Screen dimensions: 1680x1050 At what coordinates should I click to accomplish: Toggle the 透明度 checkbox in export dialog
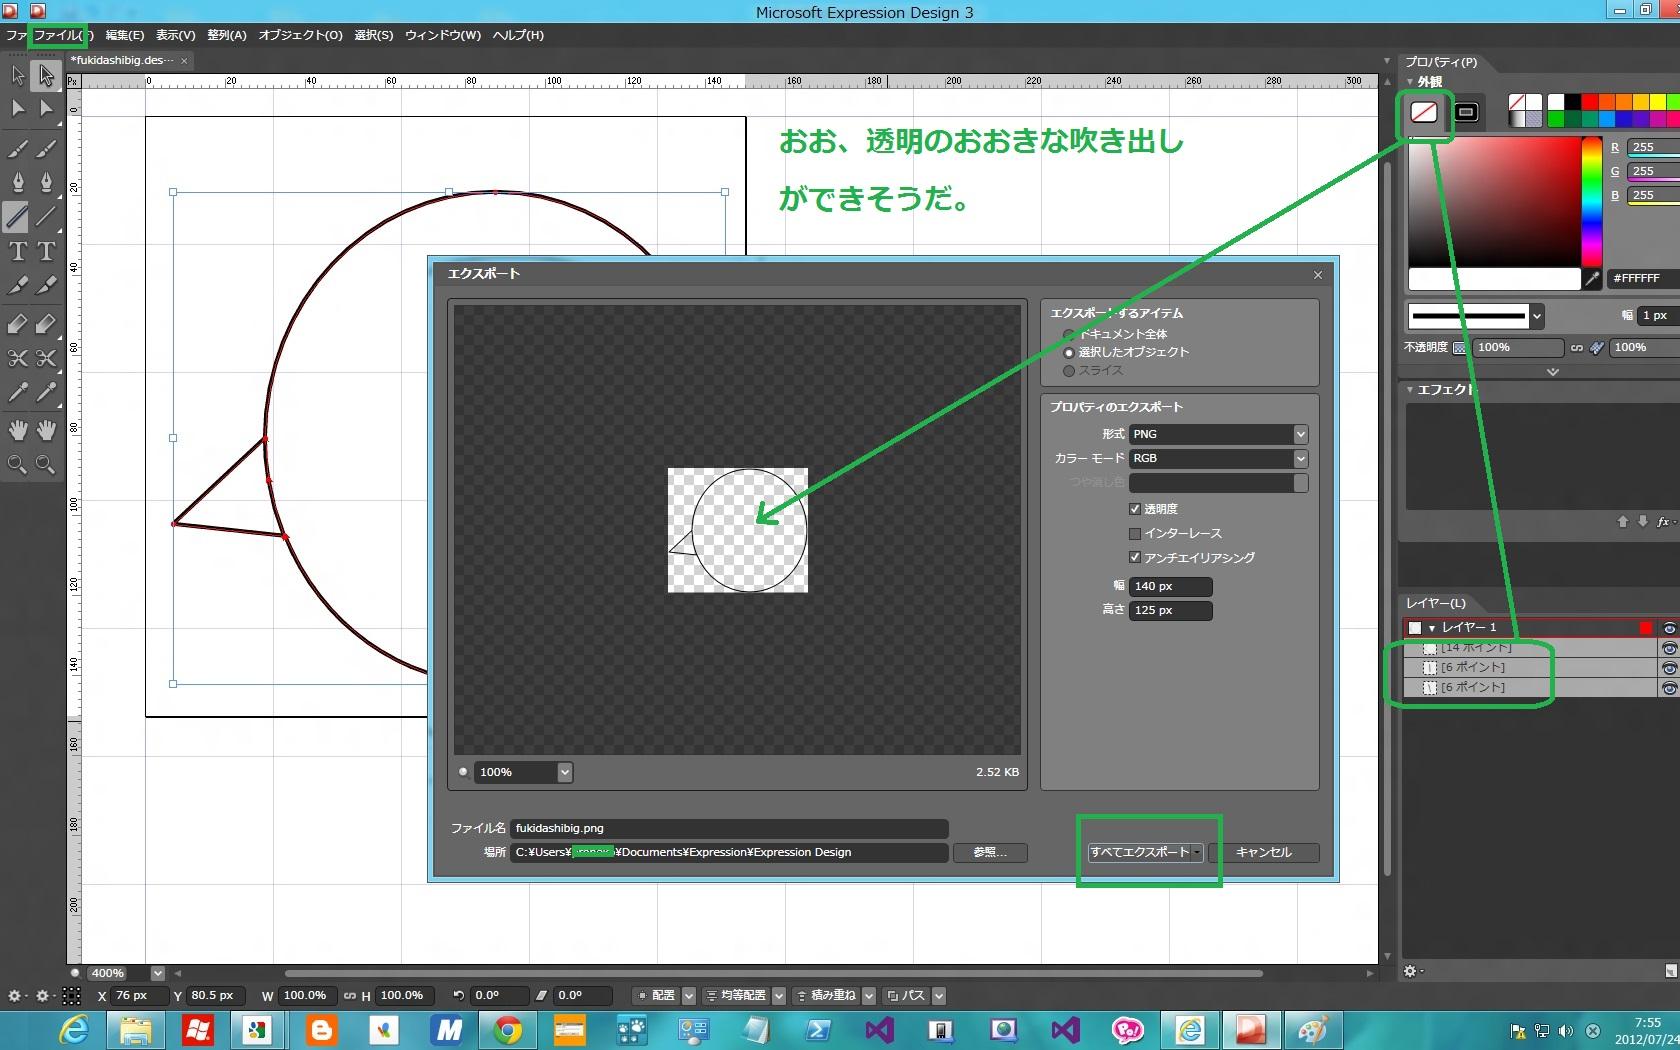click(x=1135, y=509)
